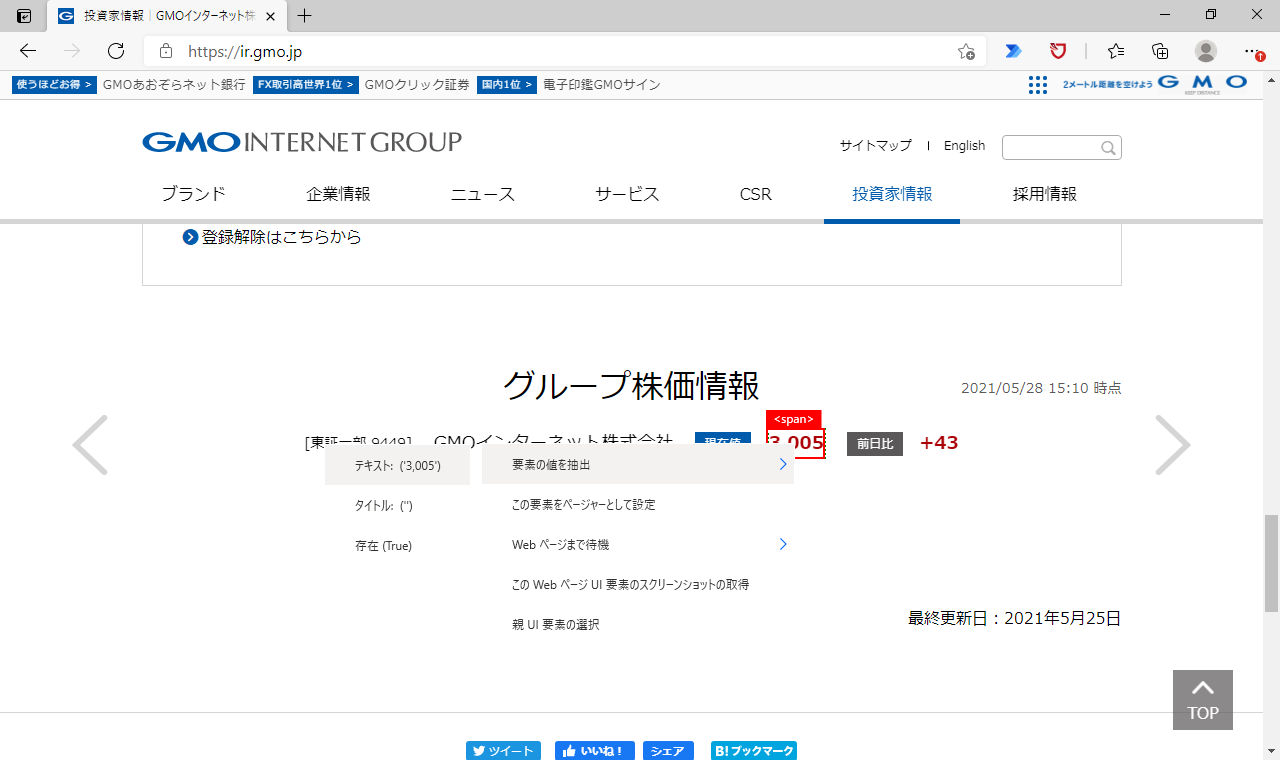Open the ブランド navigation tab
This screenshot has width=1280, height=760.
193,194
